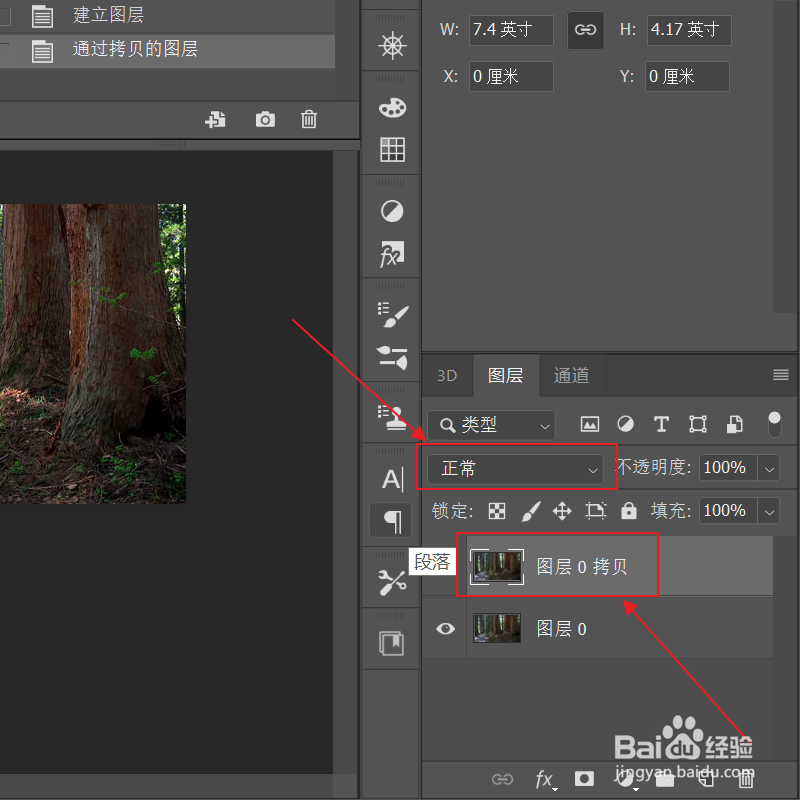Open the Clone Source stamp panel icon
800x800 pixels.
click(x=392, y=418)
